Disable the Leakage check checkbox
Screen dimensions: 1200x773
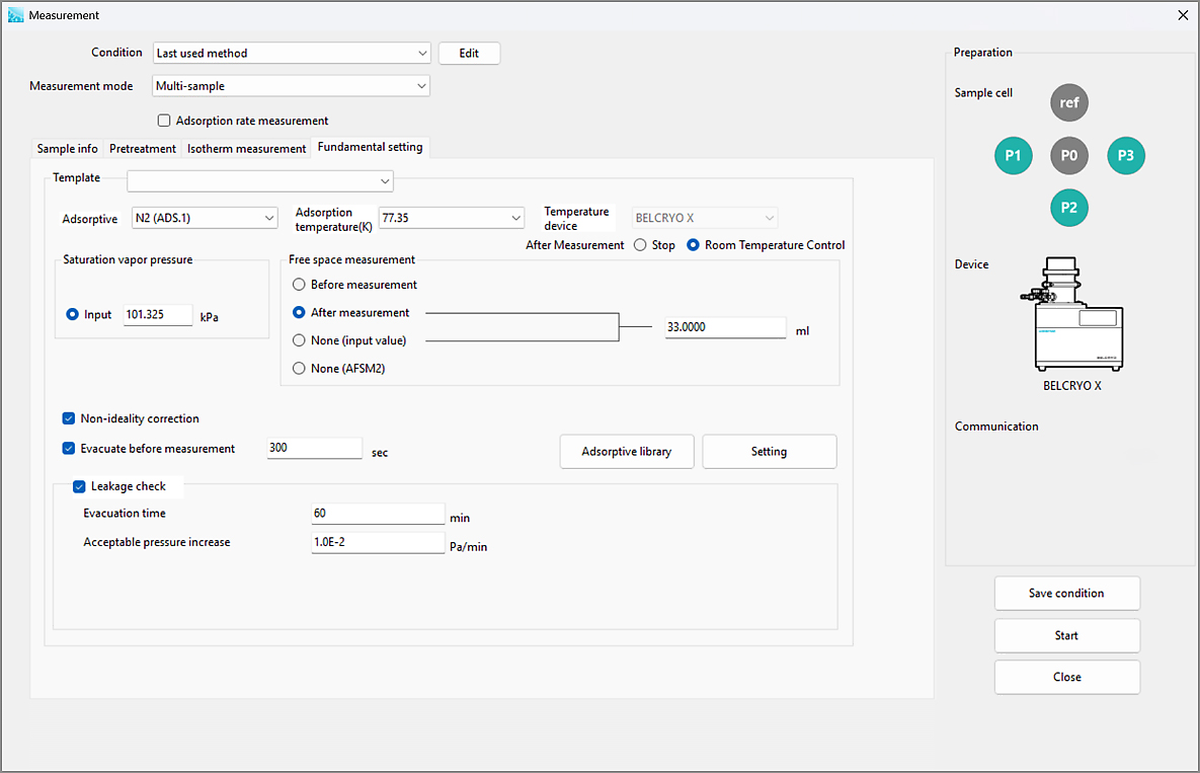[79, 487]
